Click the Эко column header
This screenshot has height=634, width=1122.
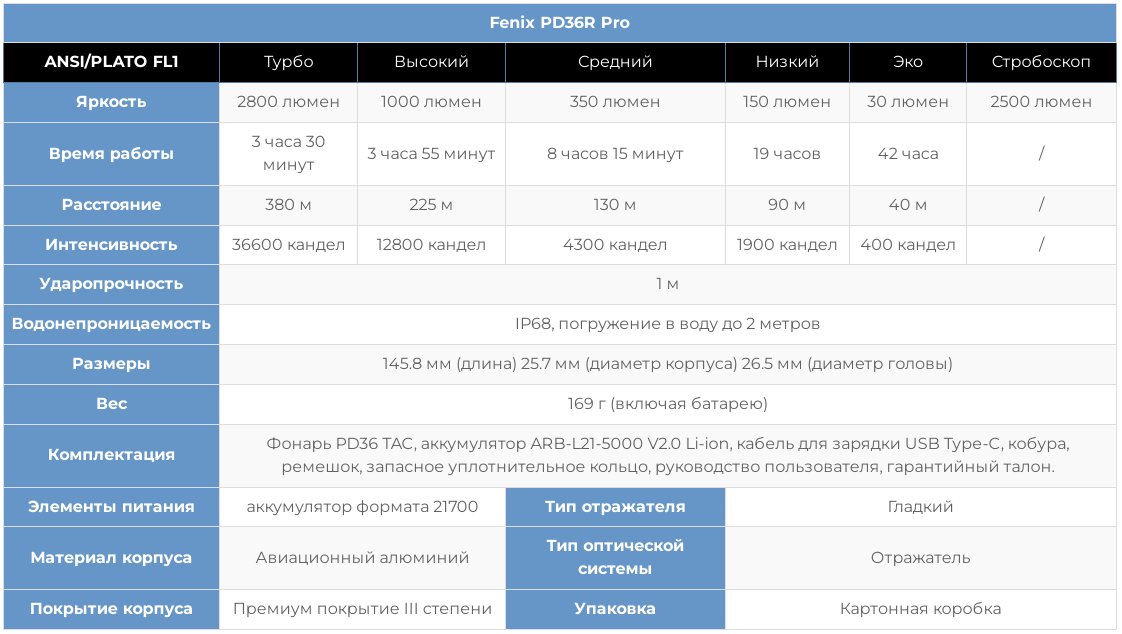click(x=907, y=62)
